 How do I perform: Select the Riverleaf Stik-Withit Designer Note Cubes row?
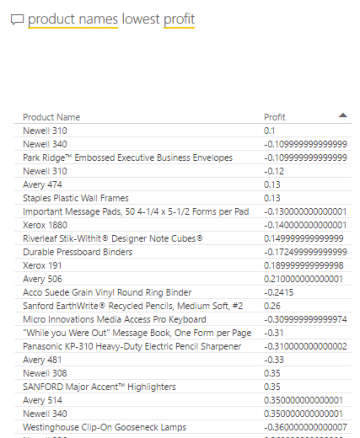[183, 239]
